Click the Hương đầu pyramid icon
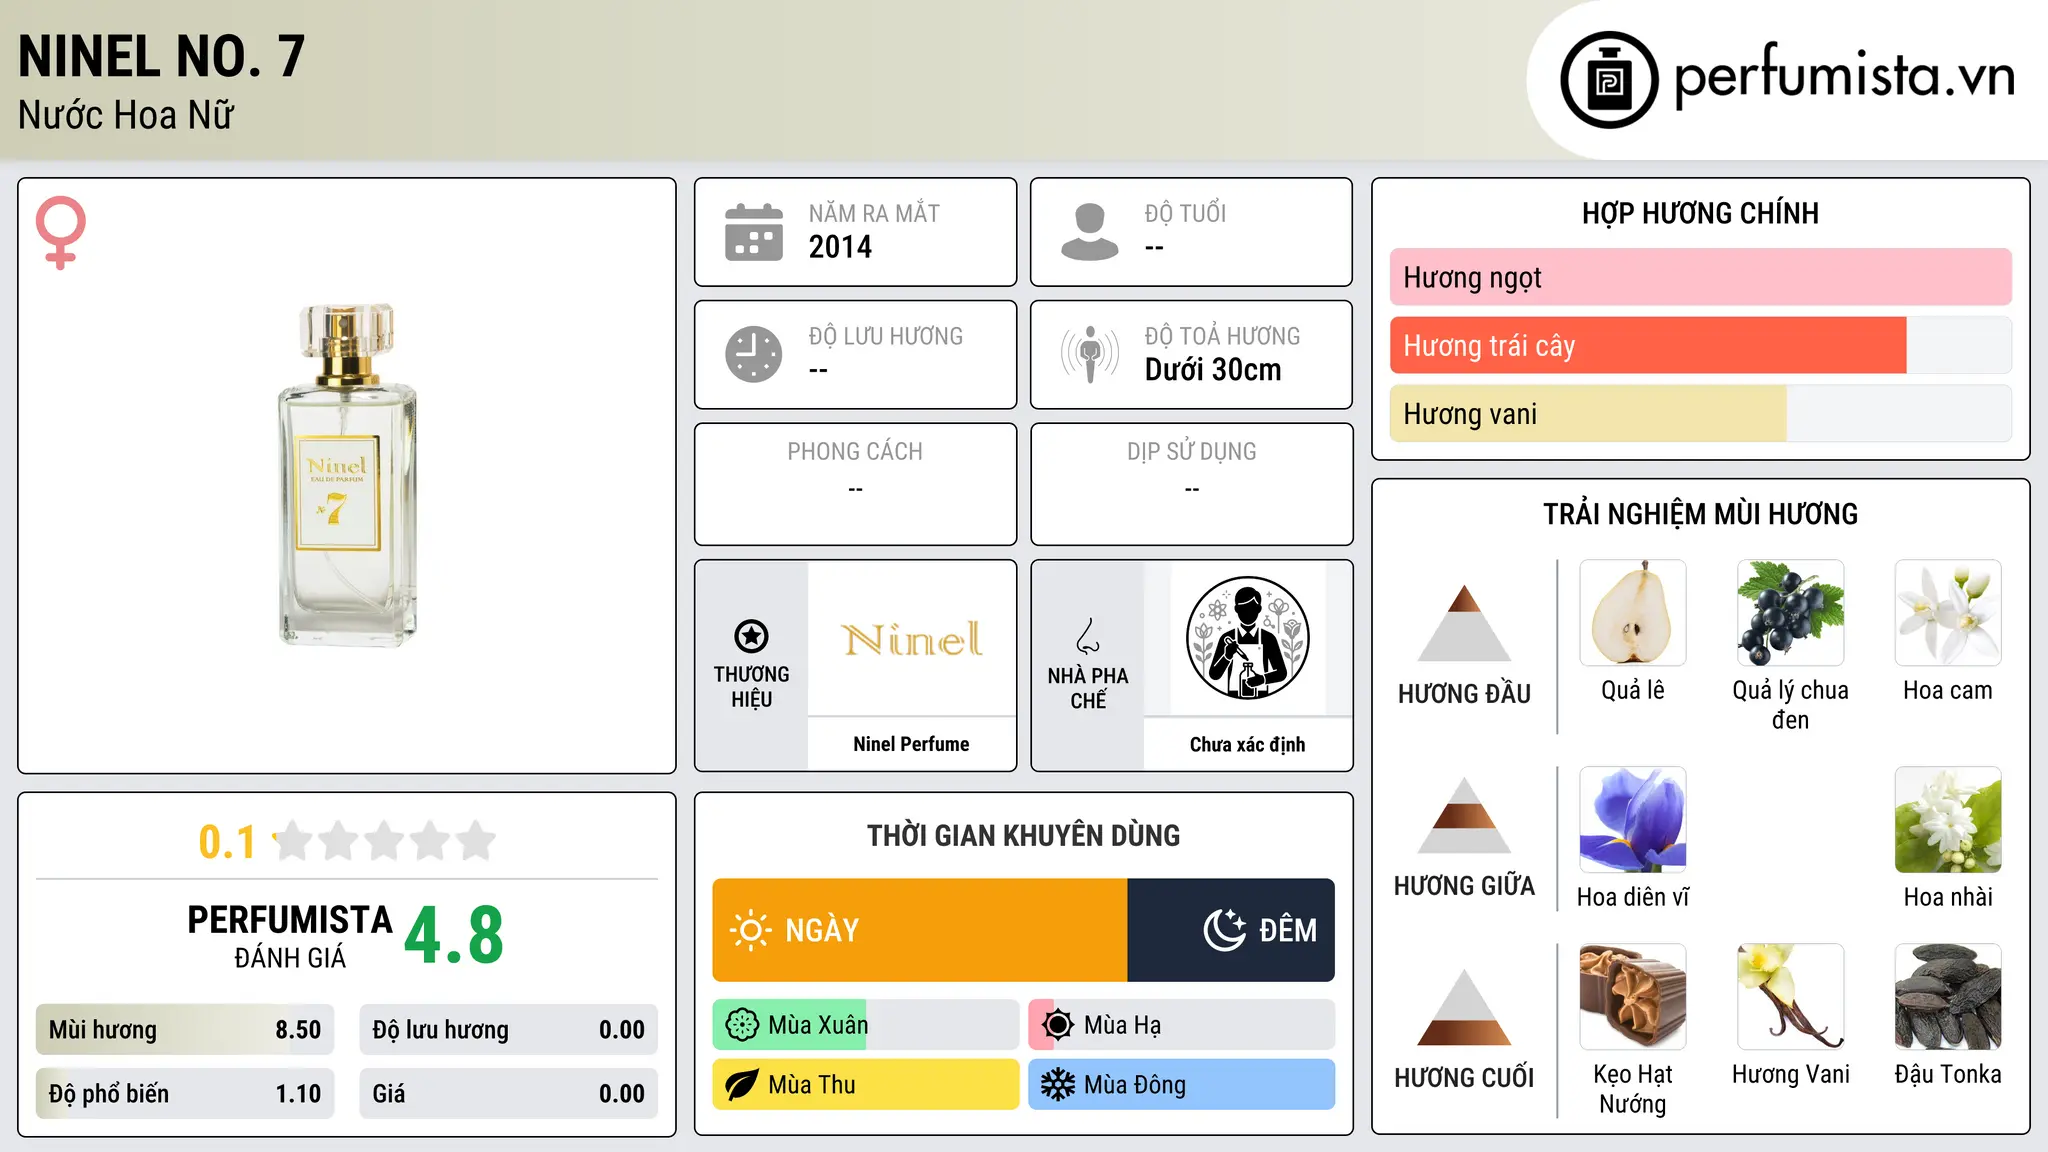The width and height of the screenshot is (2048, 1152). click(1464, 623)
